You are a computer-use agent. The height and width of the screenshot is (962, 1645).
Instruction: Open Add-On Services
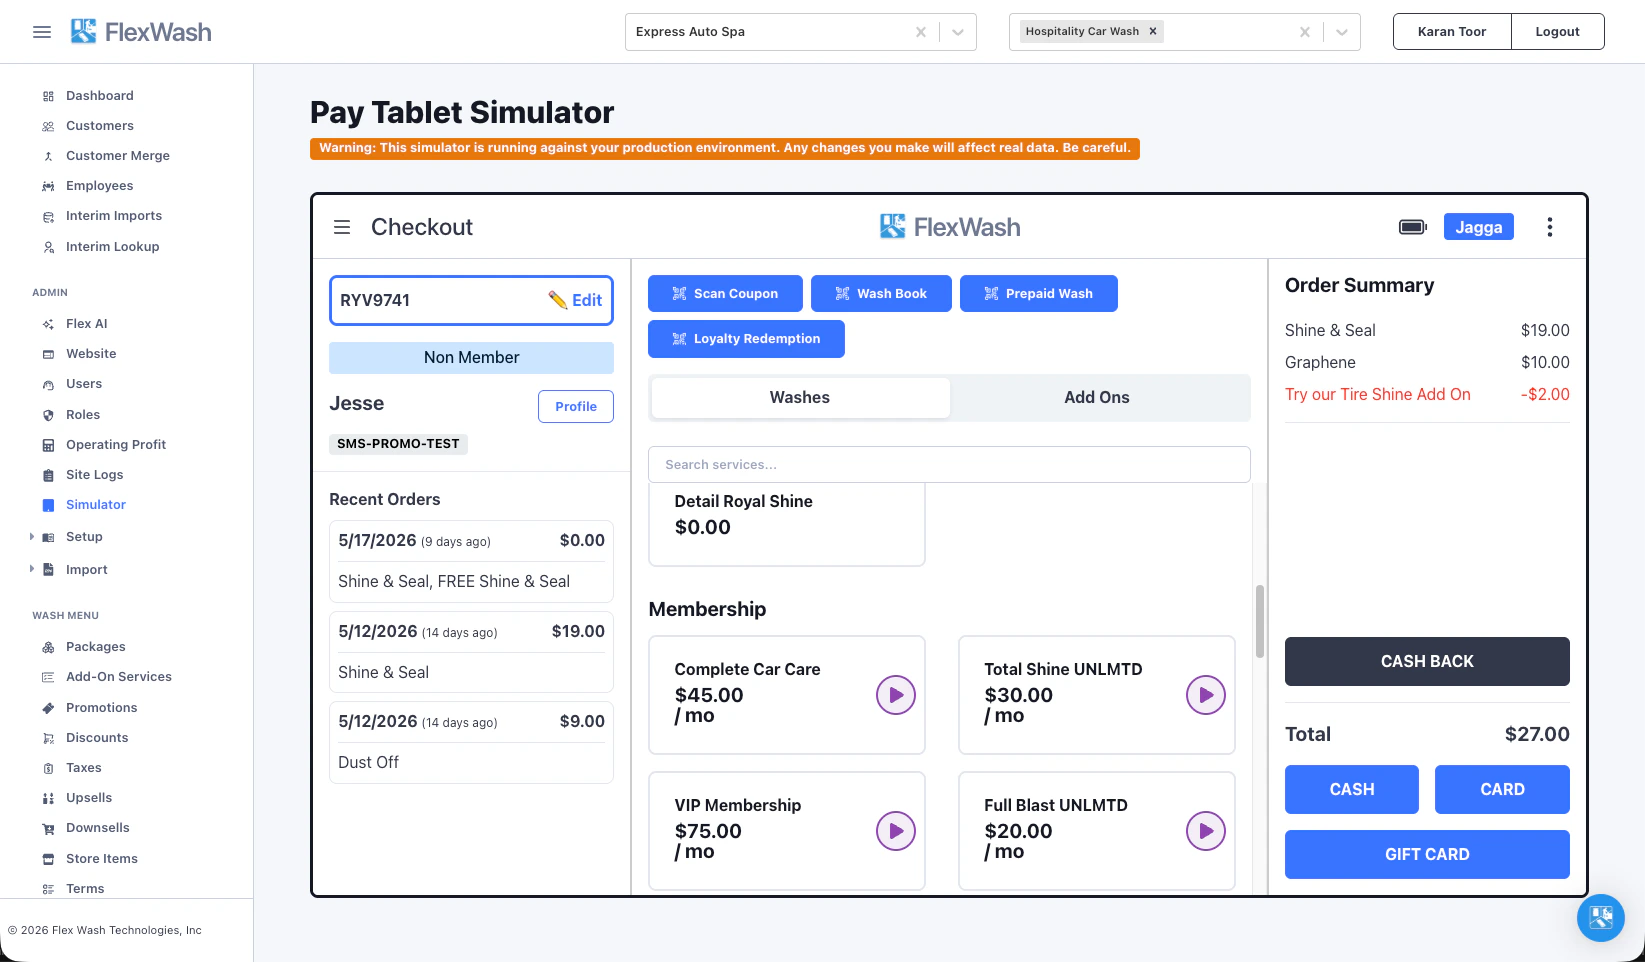119,677
